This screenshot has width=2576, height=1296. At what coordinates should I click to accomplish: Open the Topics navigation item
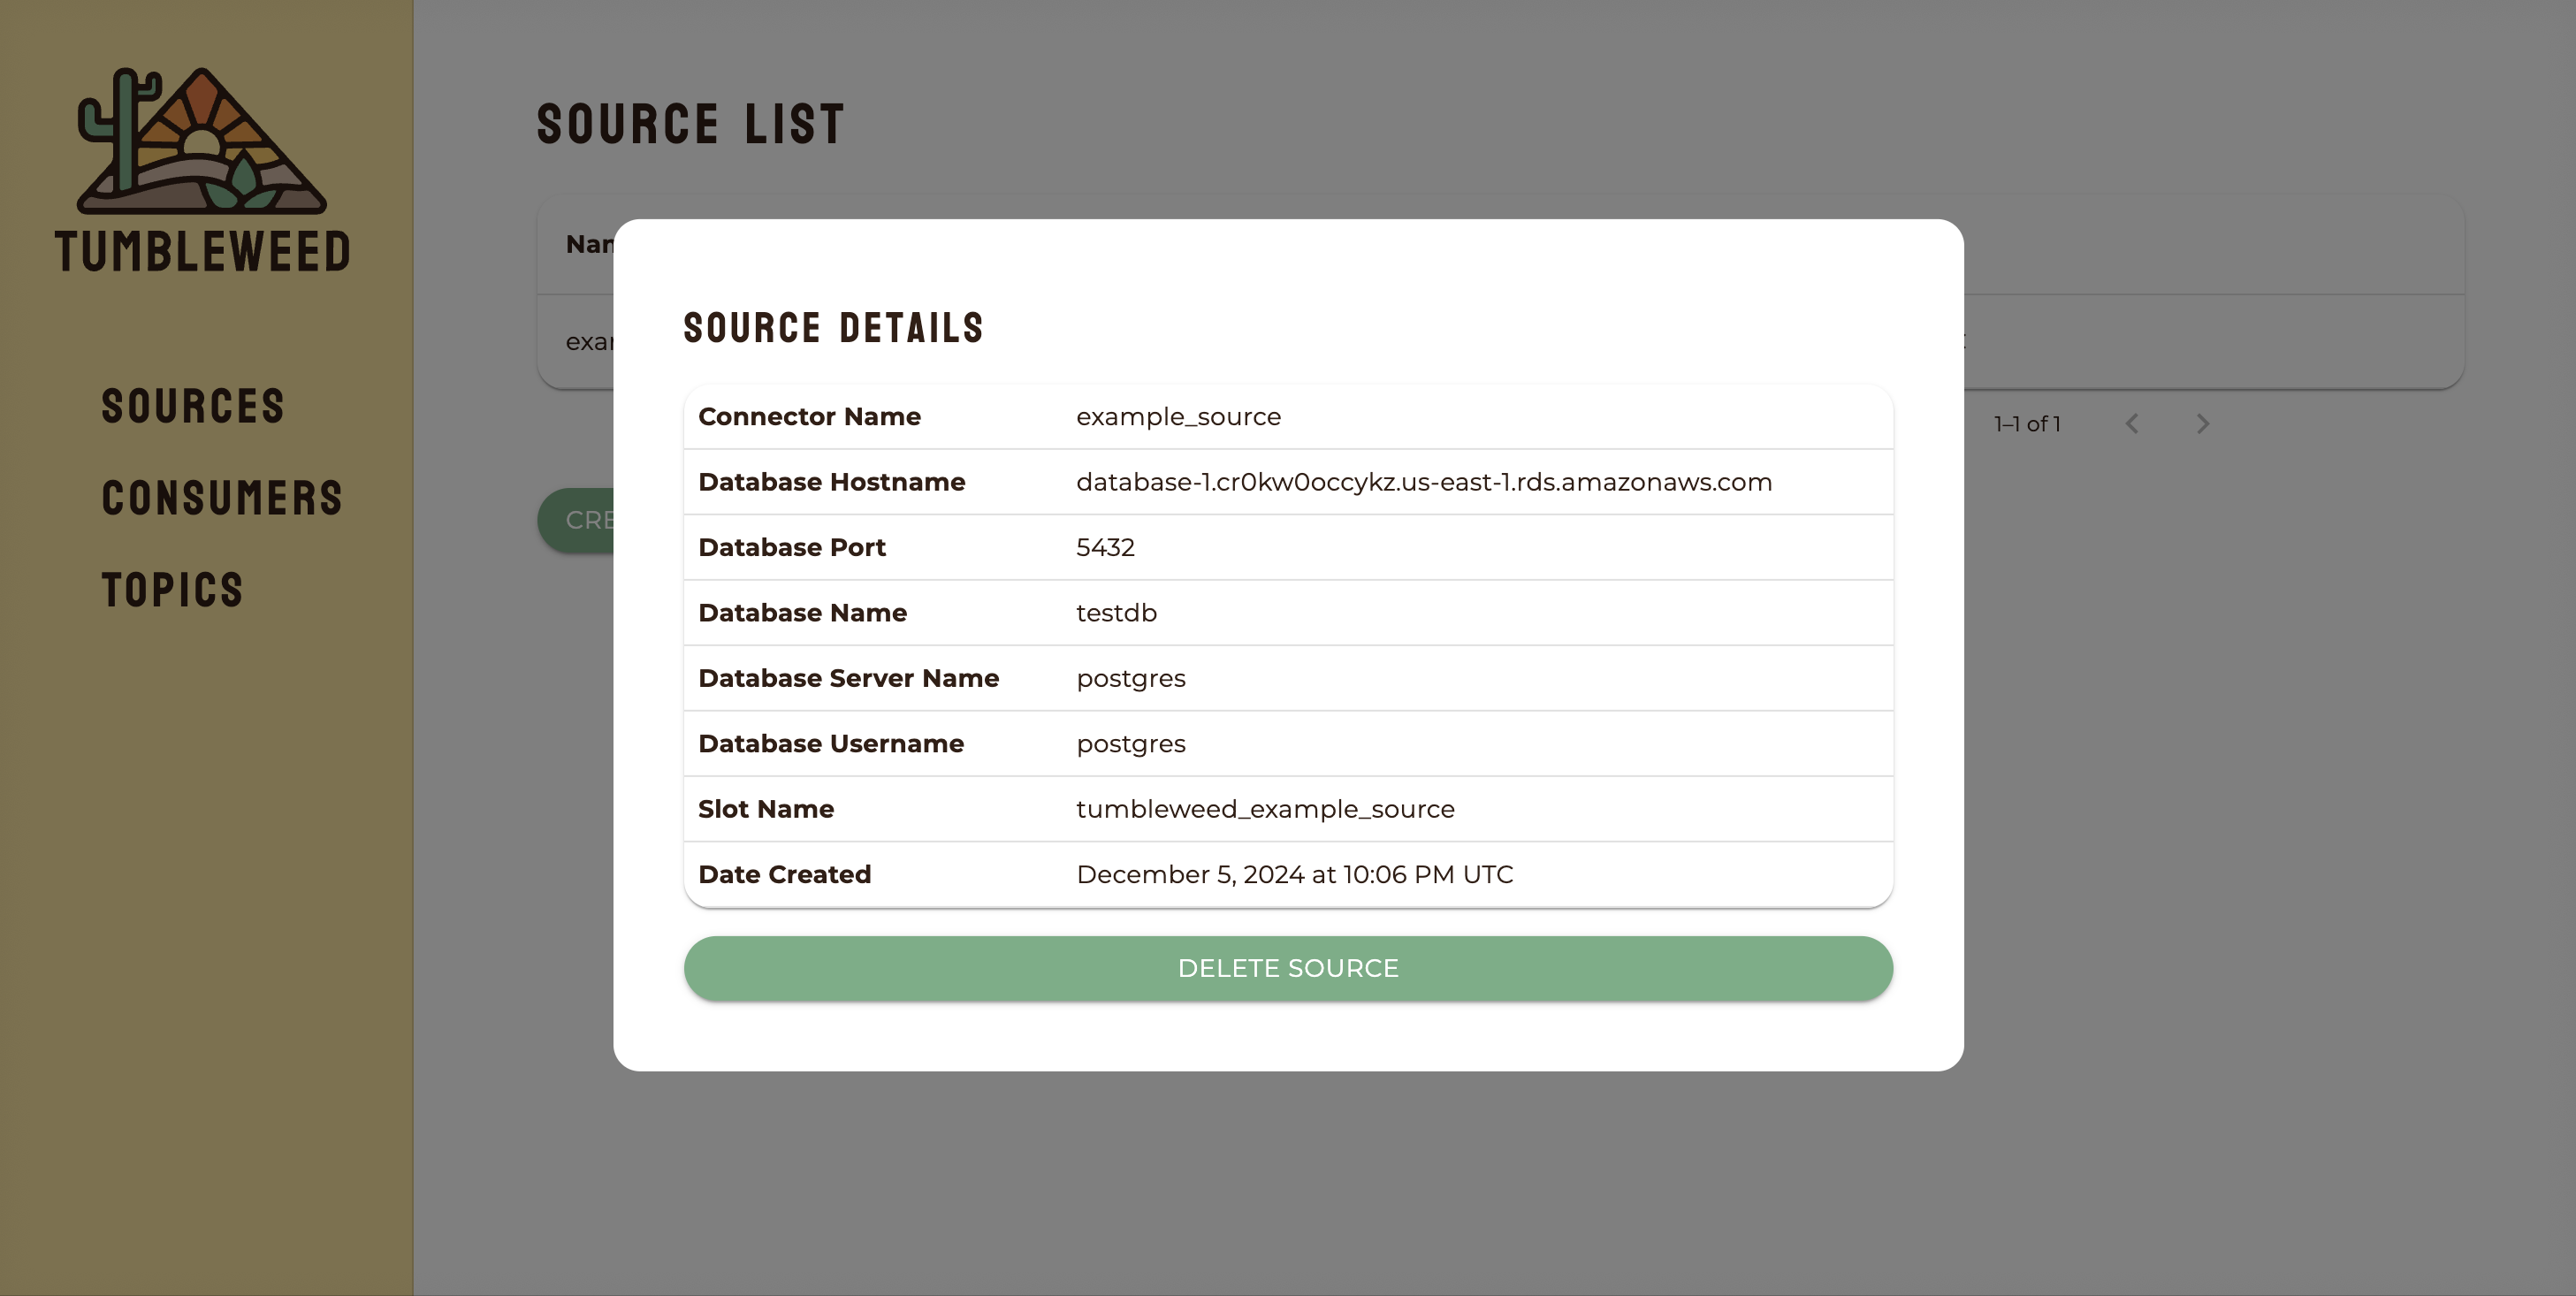coord(172,590)
